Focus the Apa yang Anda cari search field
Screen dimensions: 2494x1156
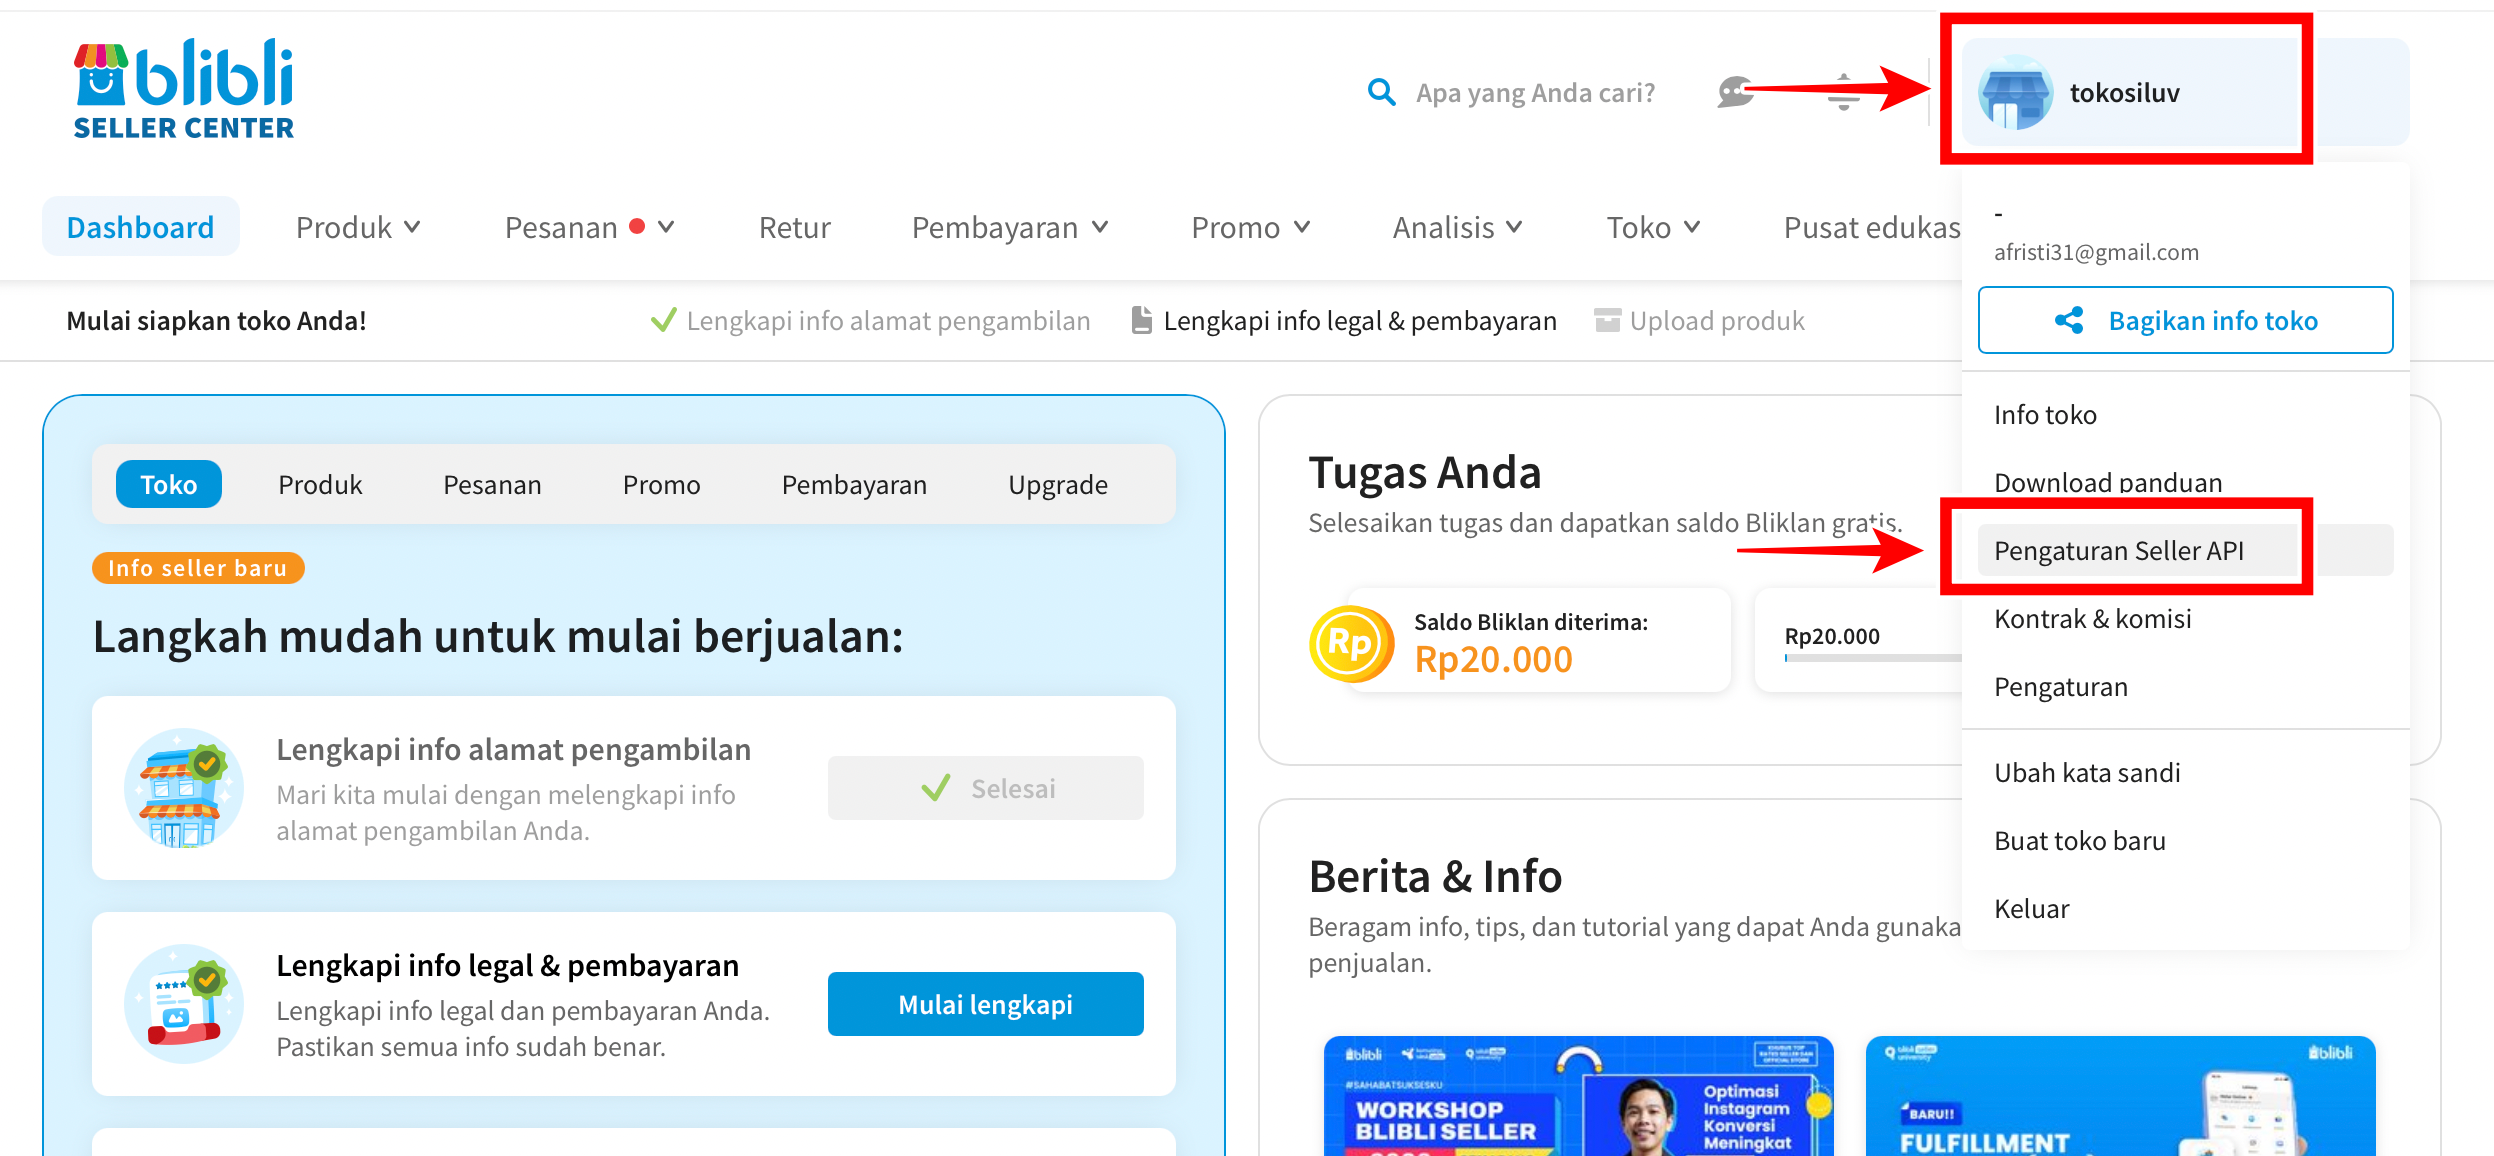point(1535,93)
